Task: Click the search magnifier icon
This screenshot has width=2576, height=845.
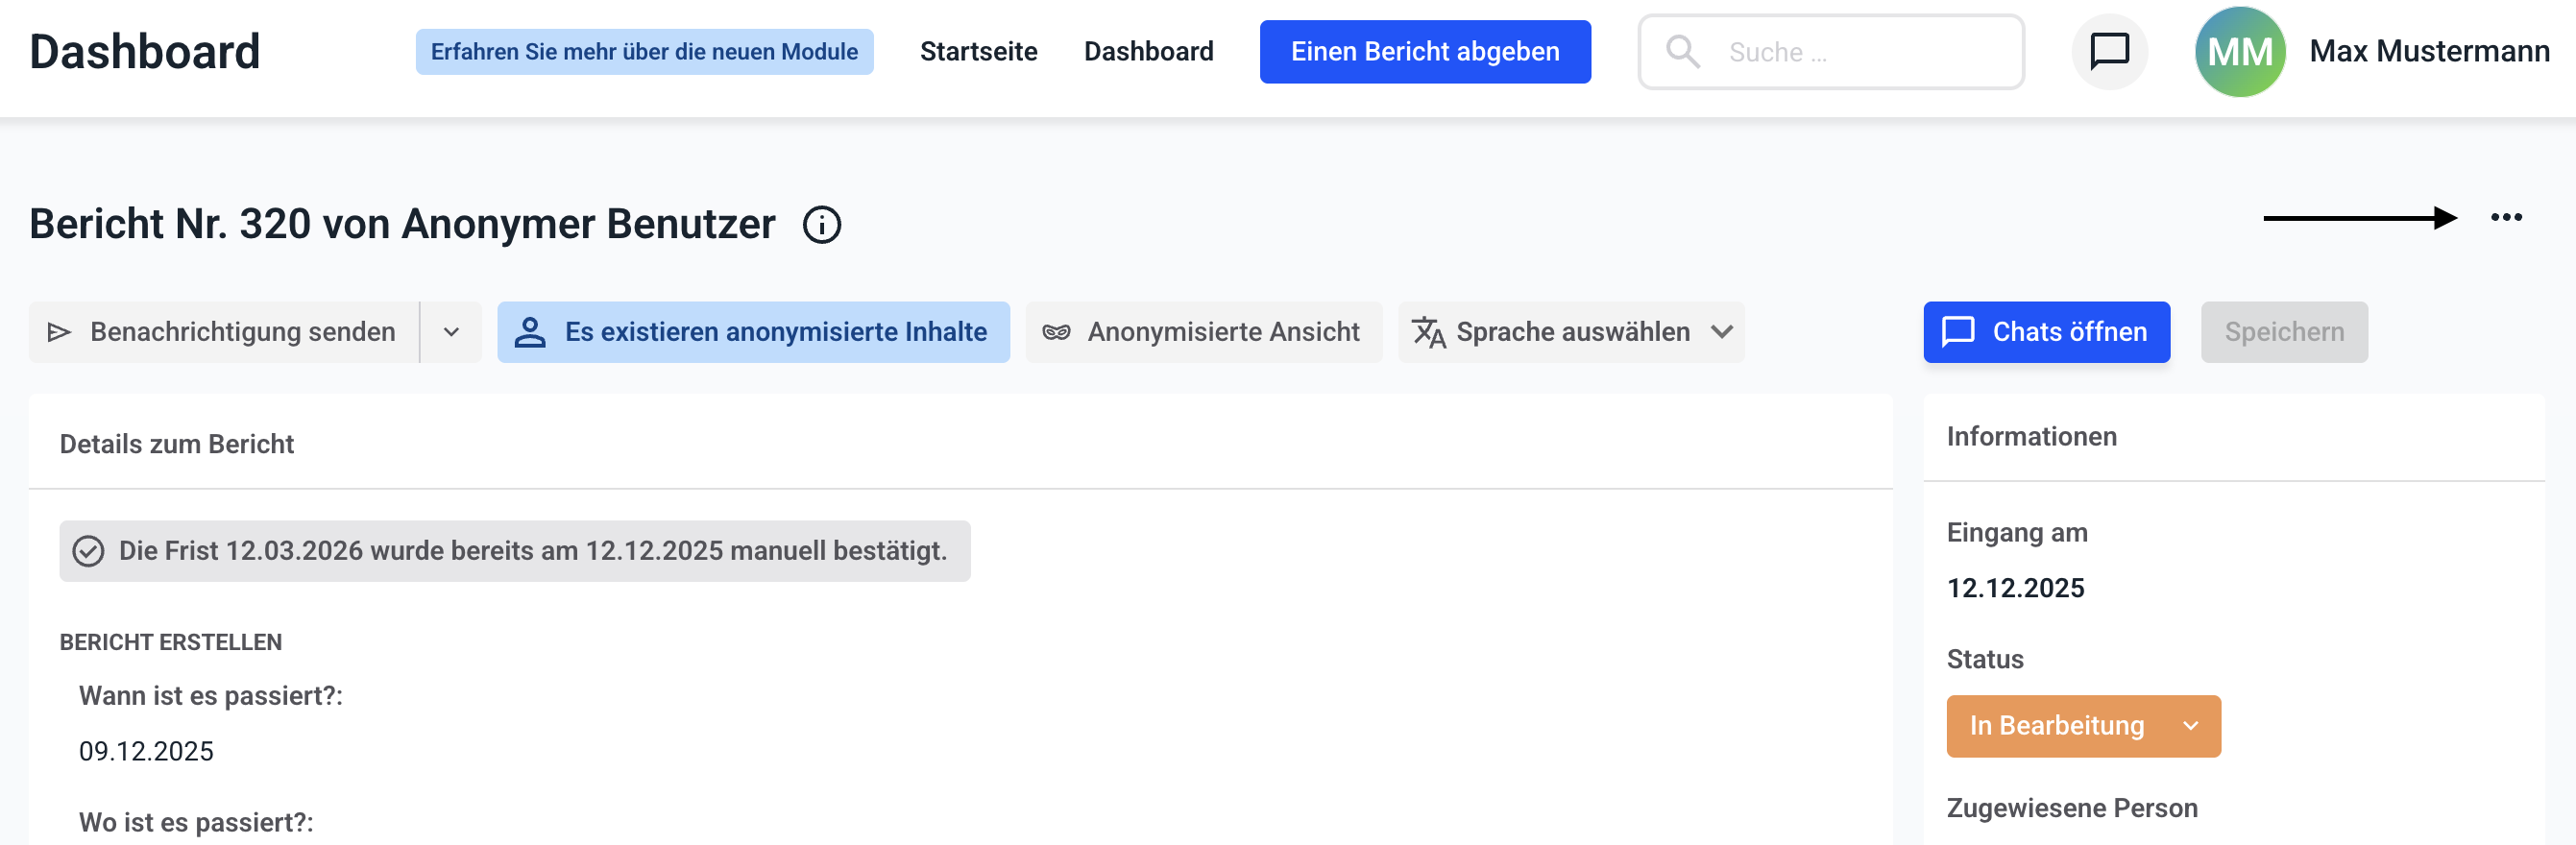Action: 1682,52
